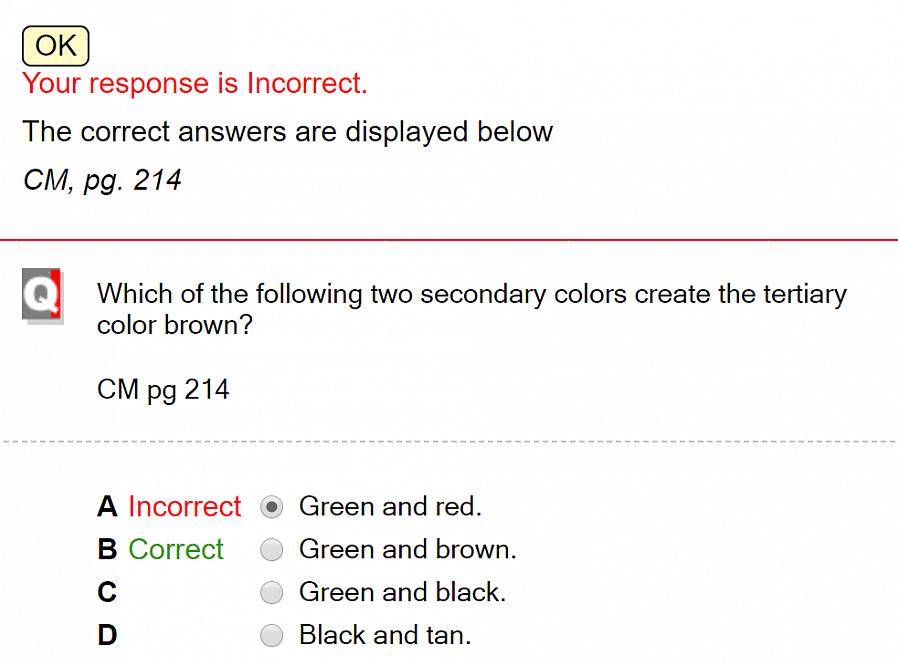
Task: Click the green Correct label beside B
Action: click(176, 550)
